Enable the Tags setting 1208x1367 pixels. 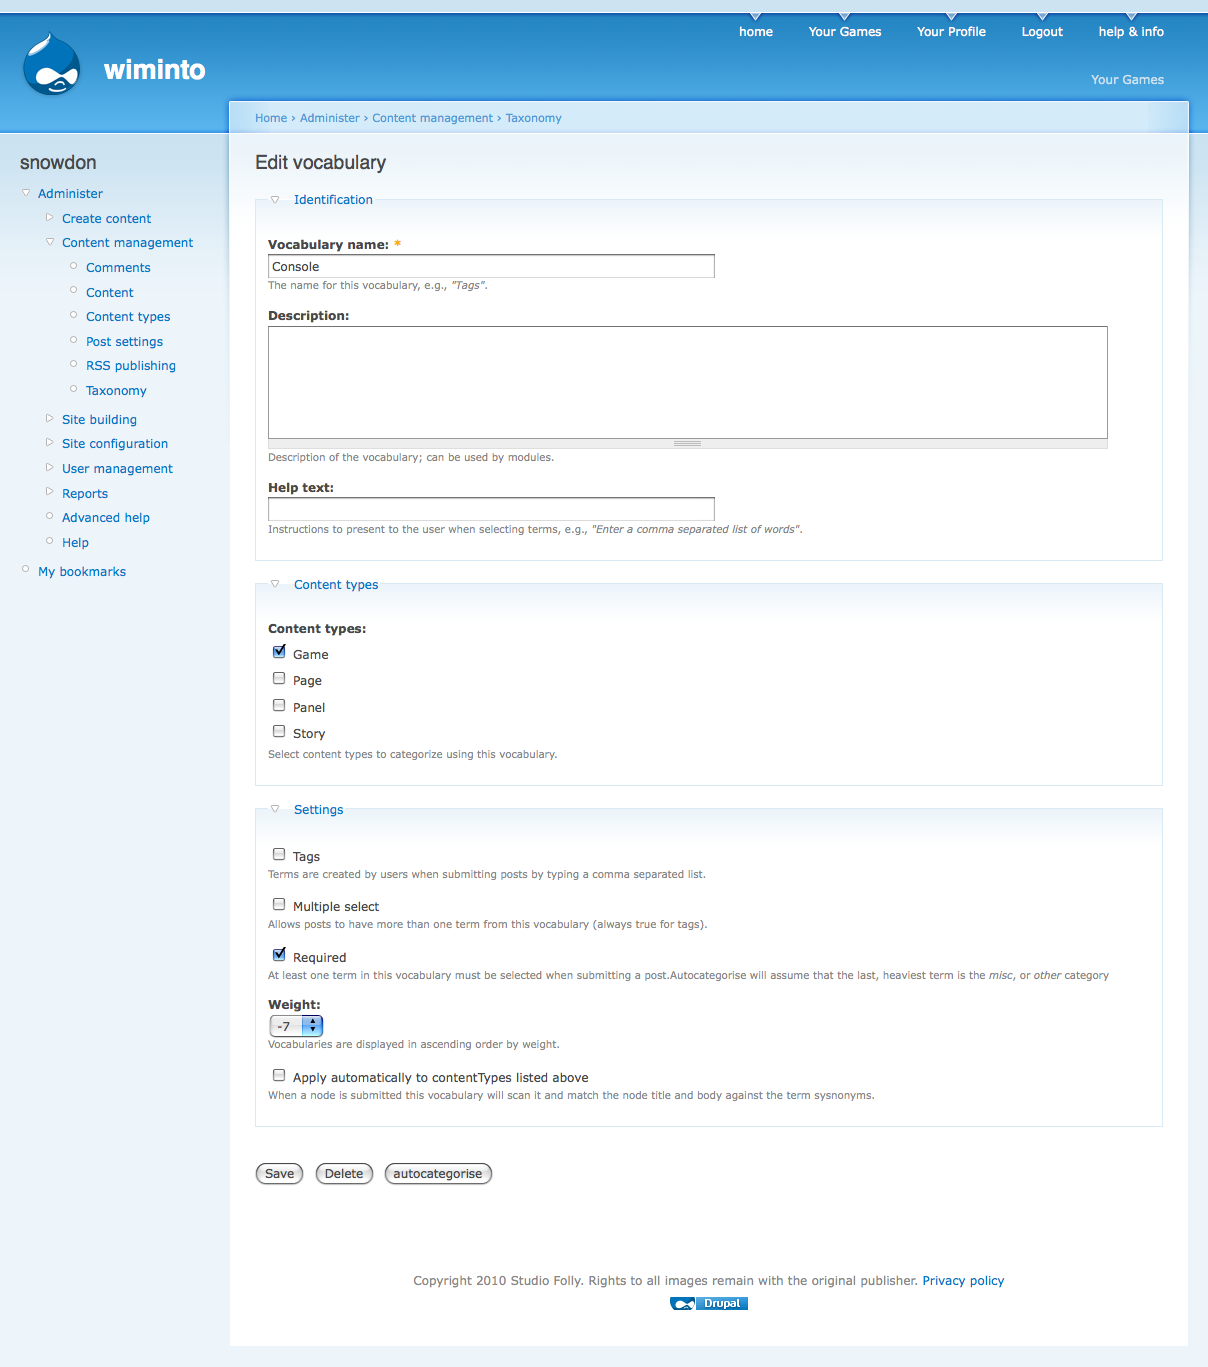pos(279,853)
